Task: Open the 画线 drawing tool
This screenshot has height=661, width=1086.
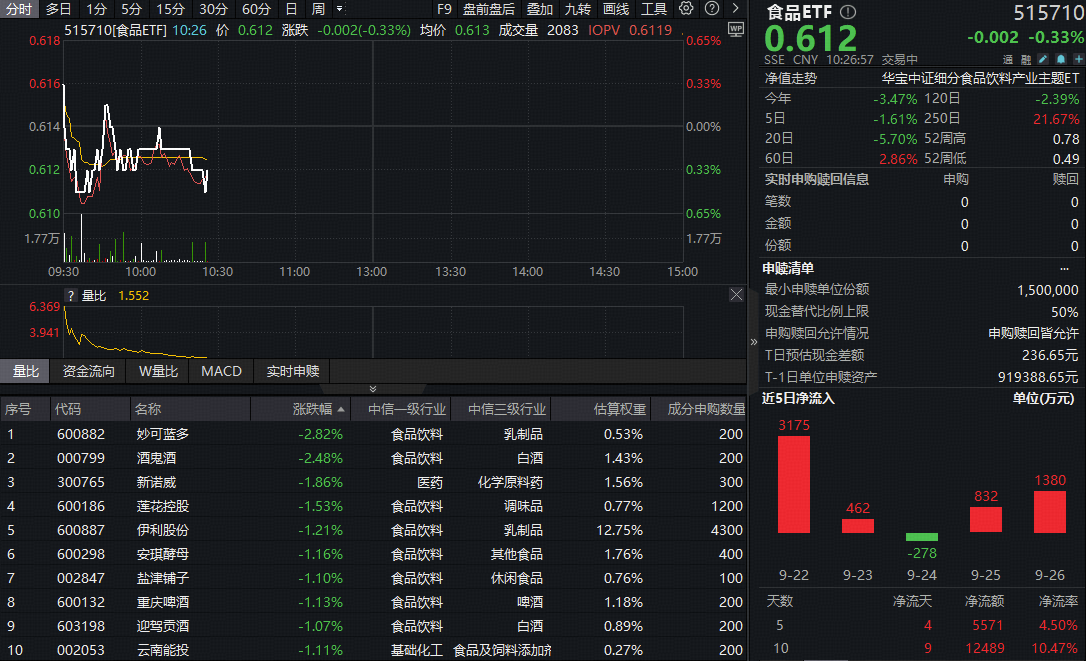Action: (615, 9)
